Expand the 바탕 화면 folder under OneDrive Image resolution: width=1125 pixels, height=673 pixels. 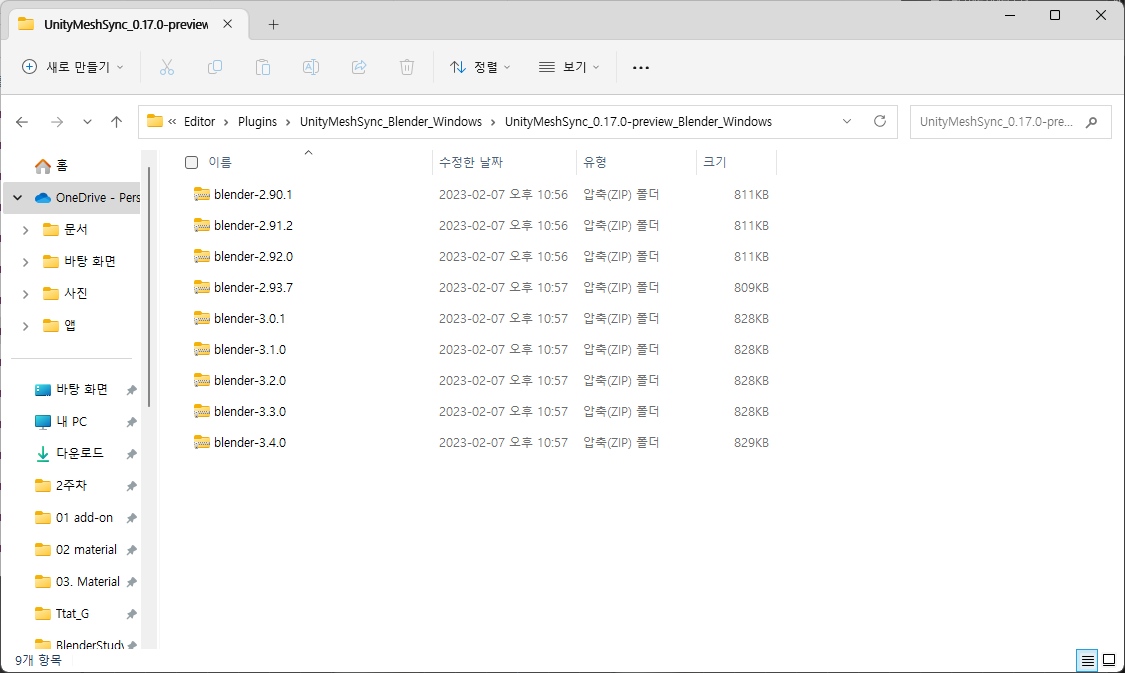coord(25,262)
